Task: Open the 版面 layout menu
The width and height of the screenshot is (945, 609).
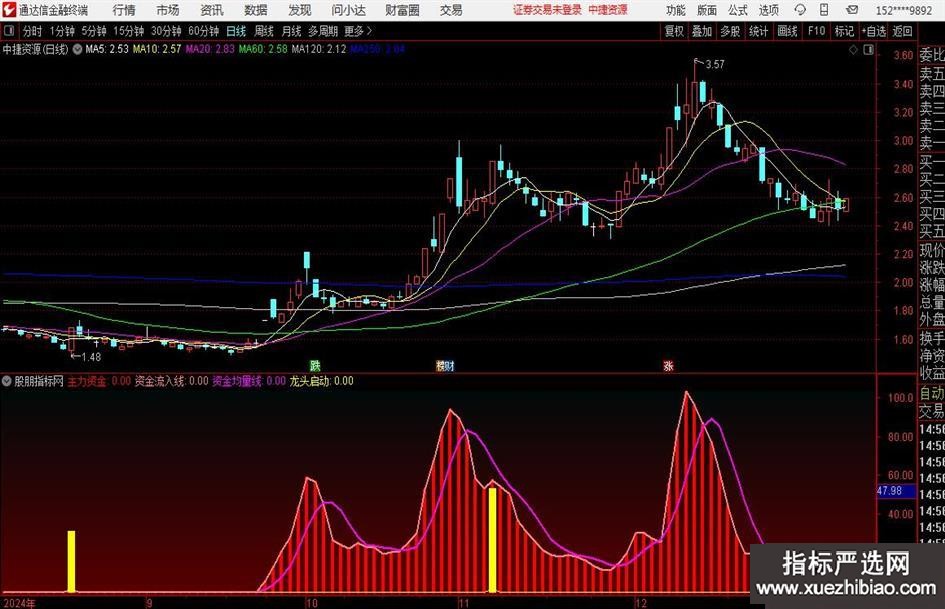Action: point(707,10)
